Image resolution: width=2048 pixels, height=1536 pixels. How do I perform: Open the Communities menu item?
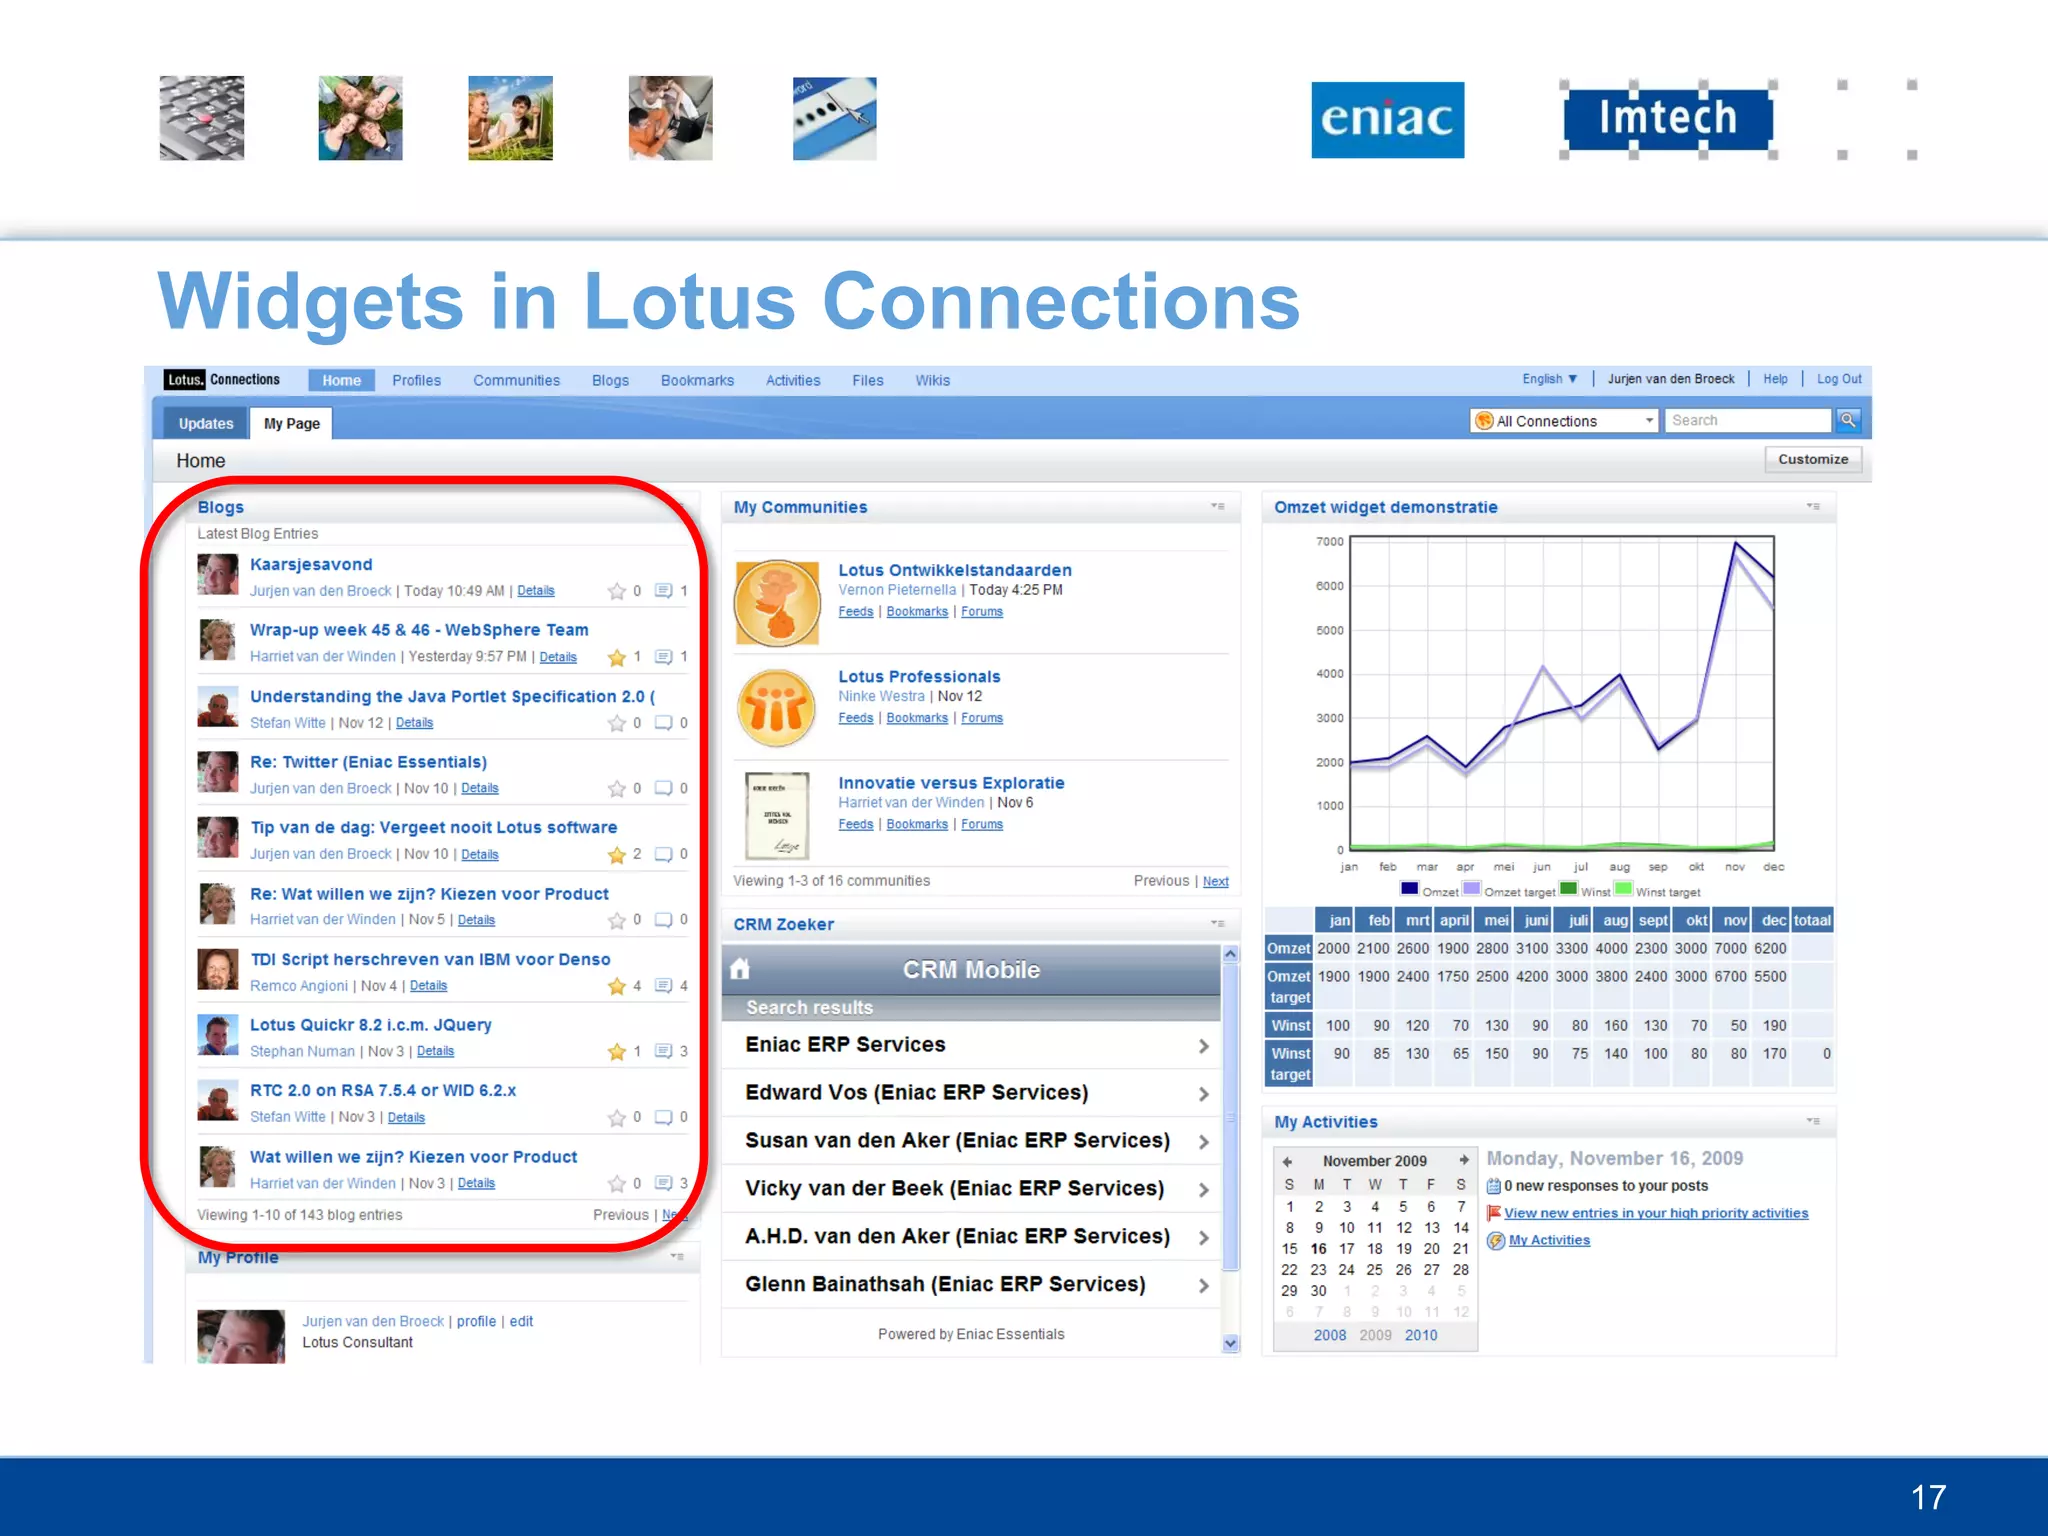click(x=516, y=380)
